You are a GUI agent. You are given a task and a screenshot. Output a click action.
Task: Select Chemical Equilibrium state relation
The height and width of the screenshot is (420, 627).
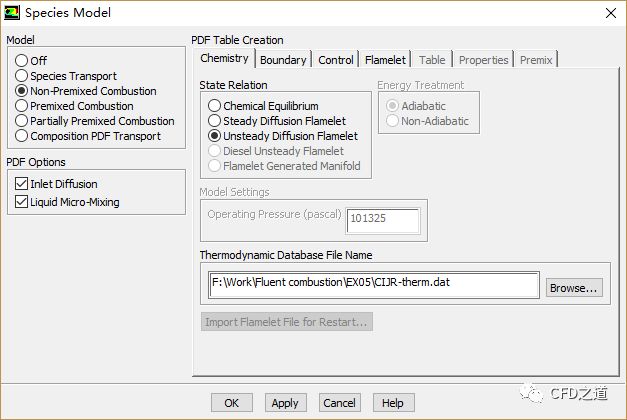click(214, 106)
